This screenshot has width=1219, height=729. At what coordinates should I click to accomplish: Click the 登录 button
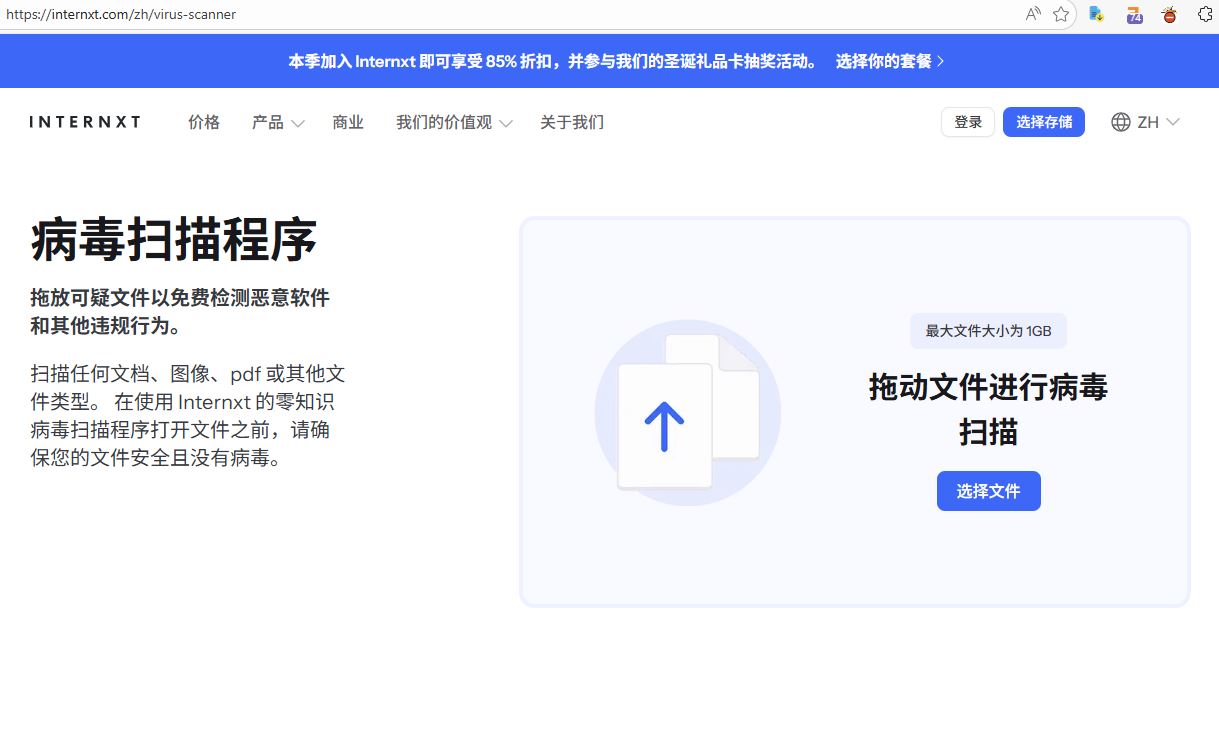[967, 122]
